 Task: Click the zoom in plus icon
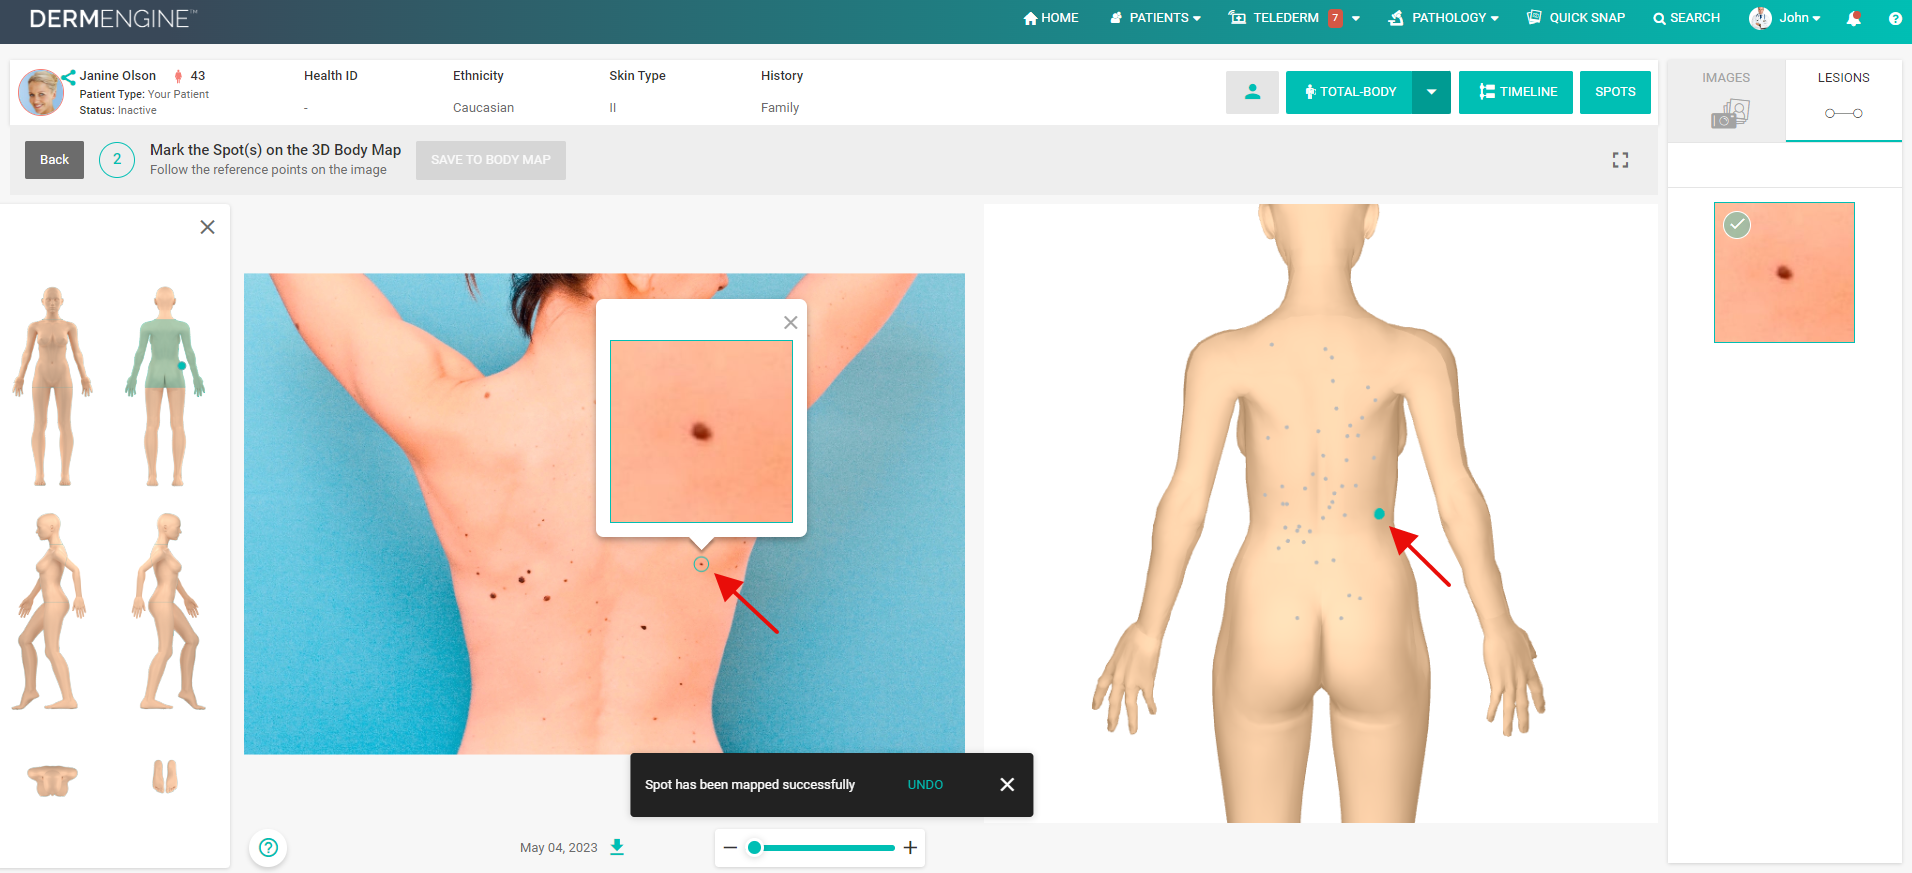point(910,848)
